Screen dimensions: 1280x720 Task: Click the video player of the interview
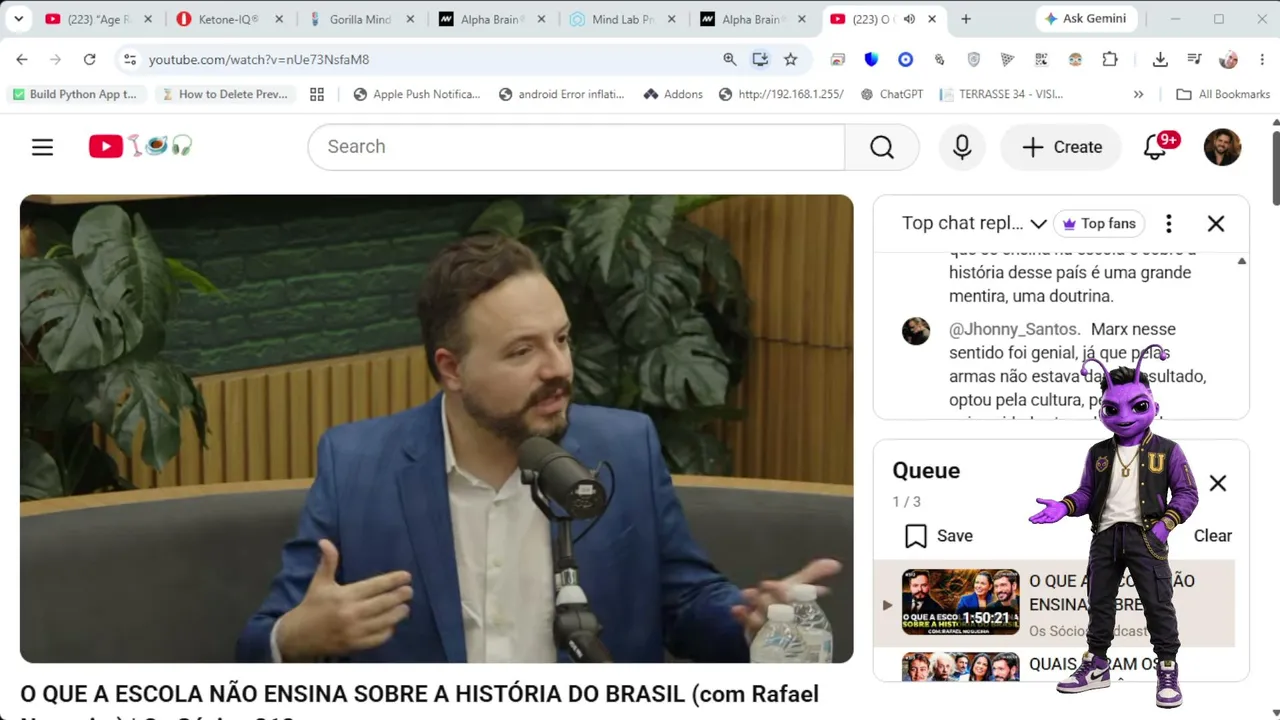pos(437,429)
